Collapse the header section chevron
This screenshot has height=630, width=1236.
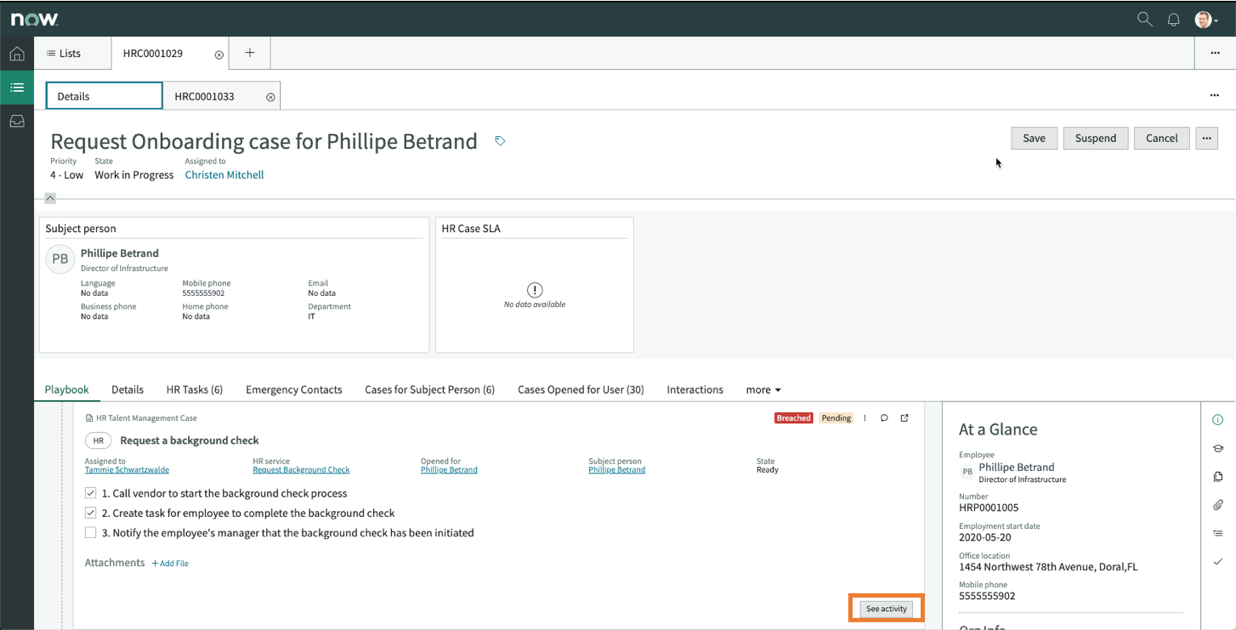pos(50,198)
